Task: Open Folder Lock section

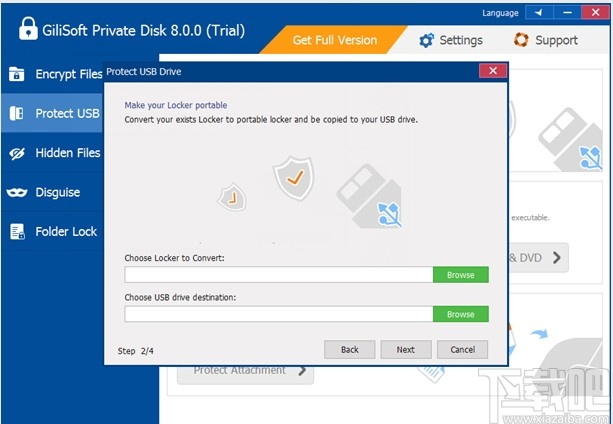Action: point(52,232)
